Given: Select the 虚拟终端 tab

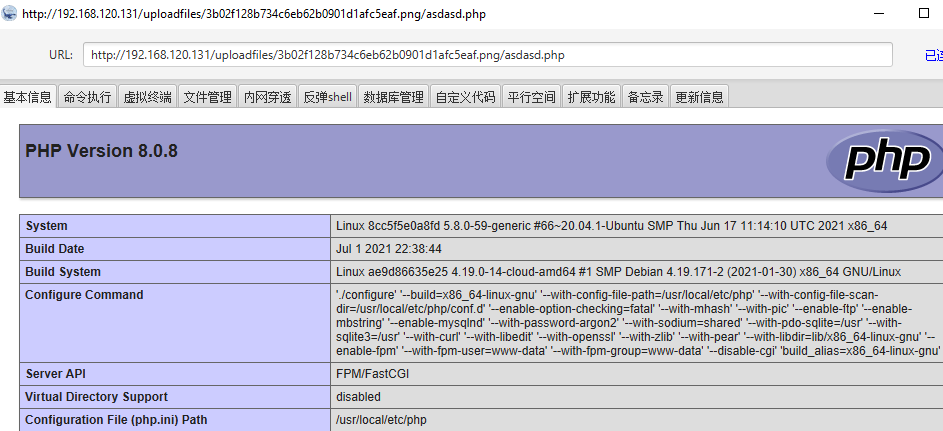Looking at the screenshot, I should click(148, 97).
